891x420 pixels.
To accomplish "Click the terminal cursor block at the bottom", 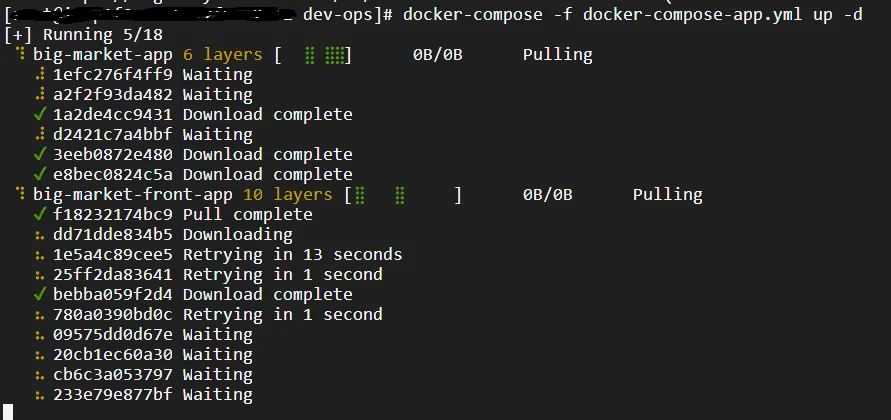I will coord(8,411).
